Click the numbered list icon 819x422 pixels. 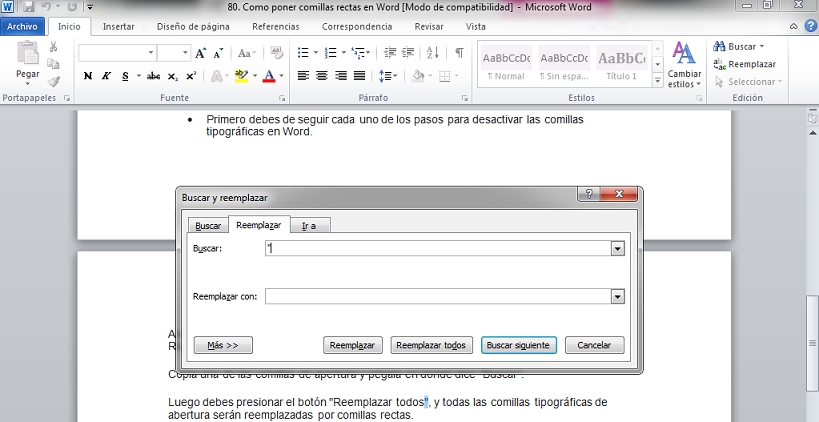tap(331, 53)
